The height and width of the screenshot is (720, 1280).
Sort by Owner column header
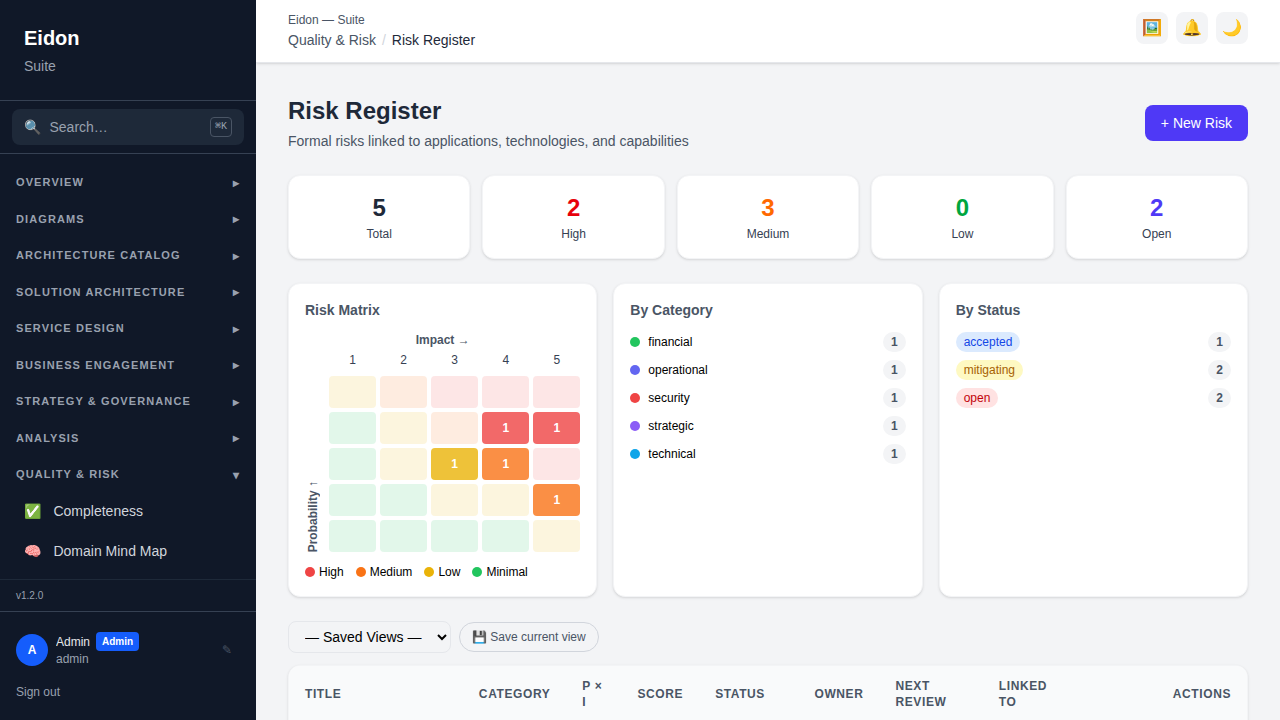[839, 694]
